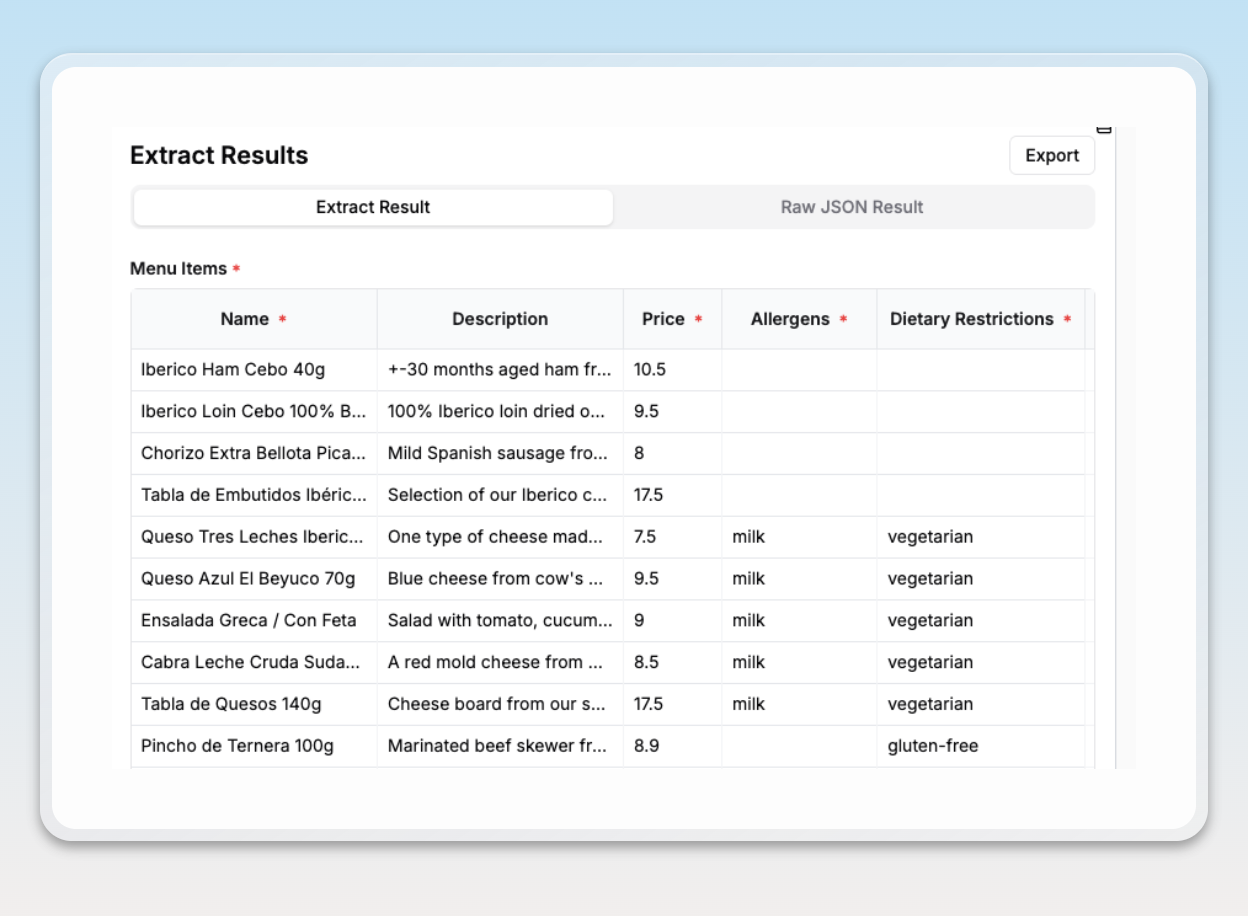
Task: Click the Marinated beef skewer description cell
Action: coord(497,746)
